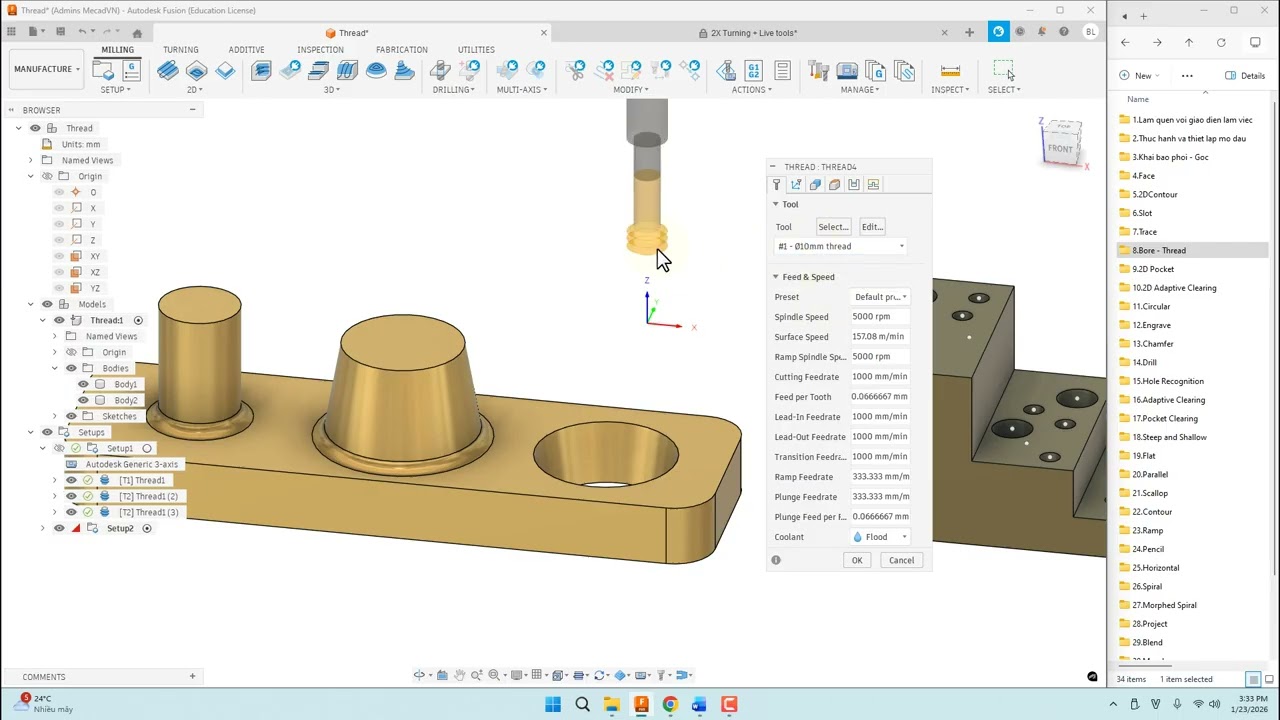Toggle visibility of Models node
Viewport: 1280px width, 720px height.
(47, 304)
